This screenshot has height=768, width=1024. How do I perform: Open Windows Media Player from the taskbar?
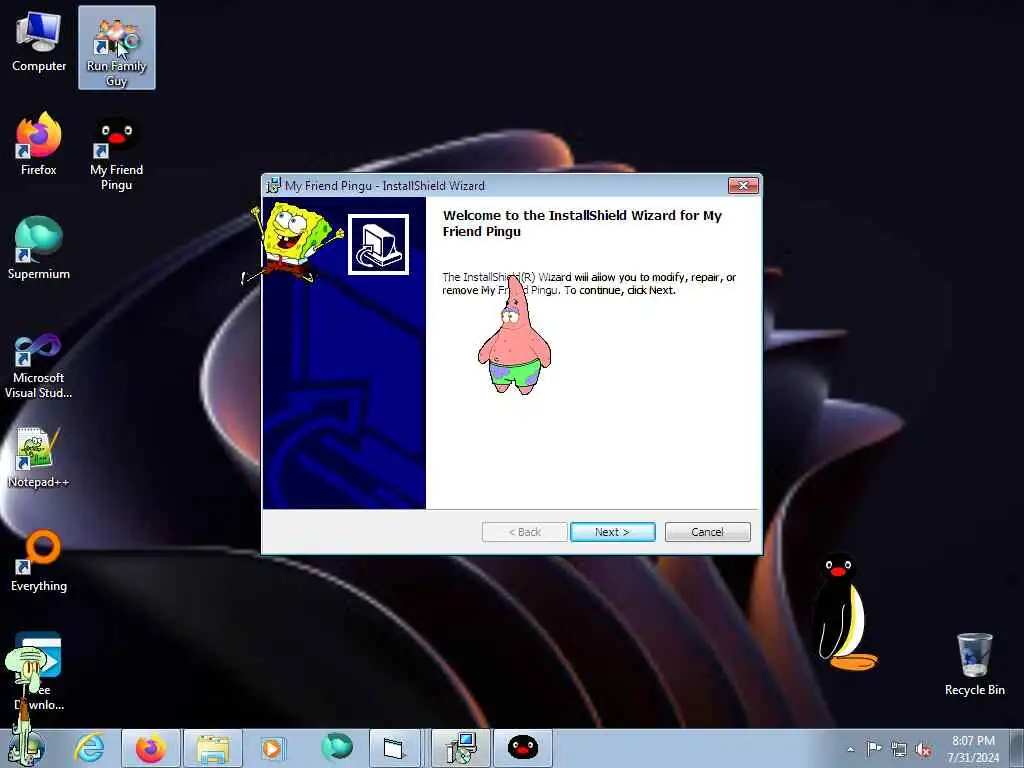click(x=272, y=748)
